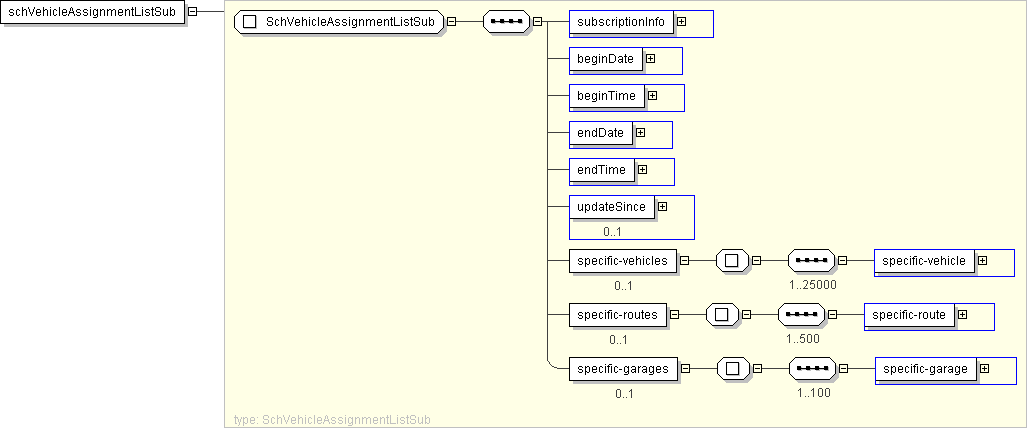Select the sequence compositor after SchVehicleAssignmentListSub
Image resolution: width=1028 pixels, height=429 pixels.
(x=506, y=22)
